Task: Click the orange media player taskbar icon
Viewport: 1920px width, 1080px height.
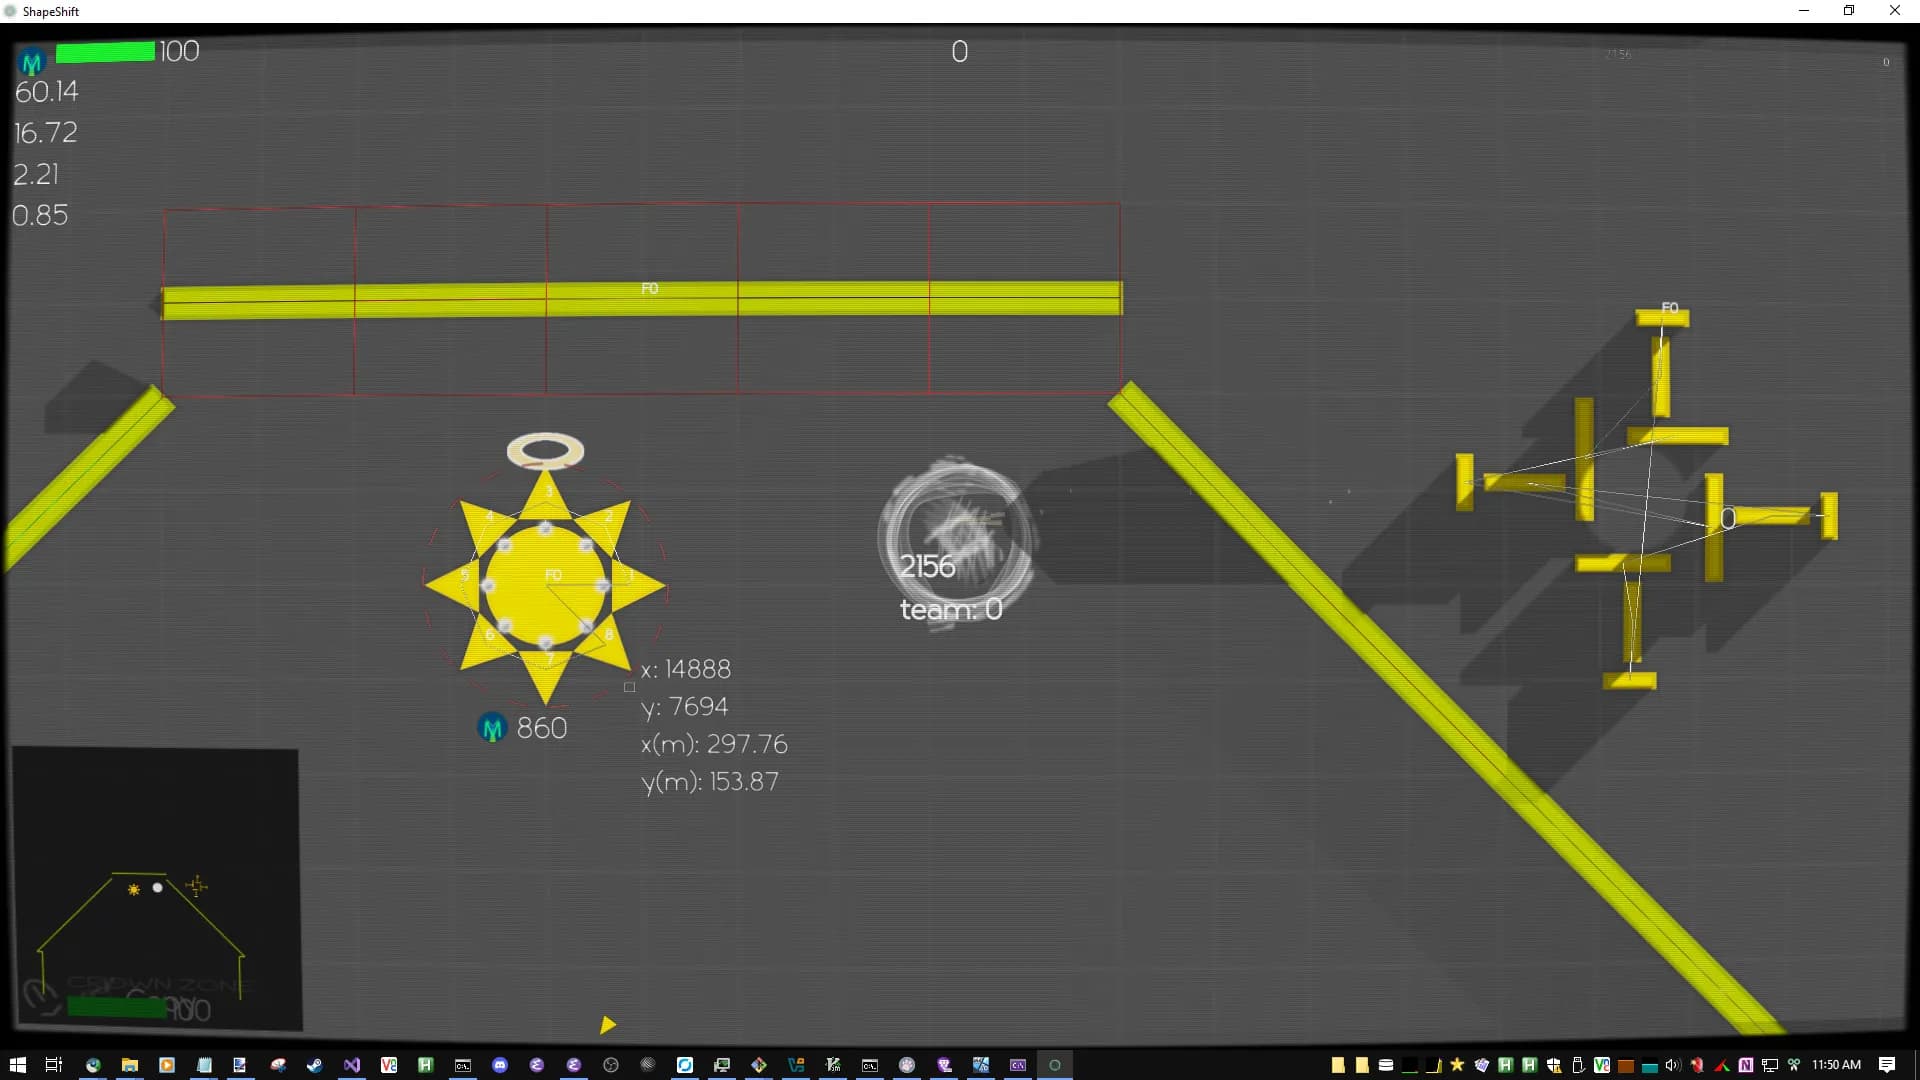Action: click(167, 1065)
